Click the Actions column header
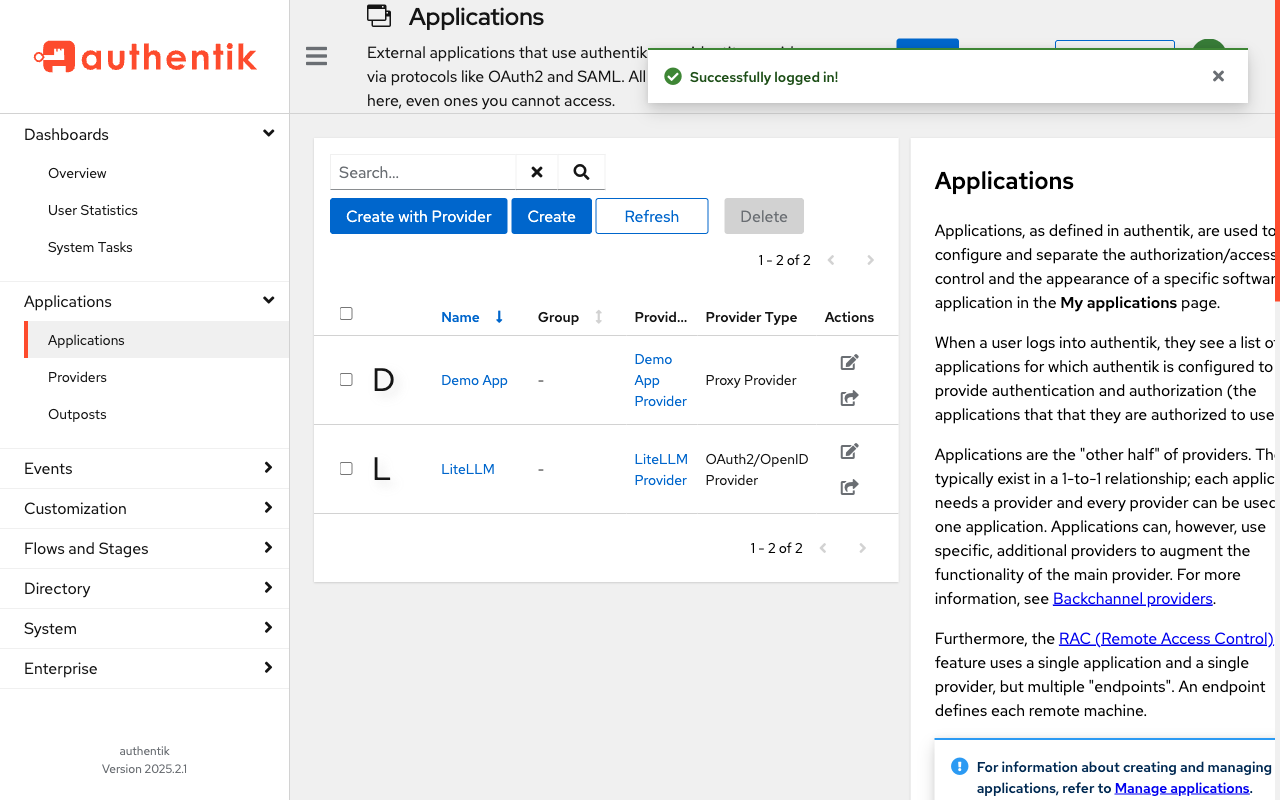Screen dimensions: 1280x800 (x=849, y=317)
